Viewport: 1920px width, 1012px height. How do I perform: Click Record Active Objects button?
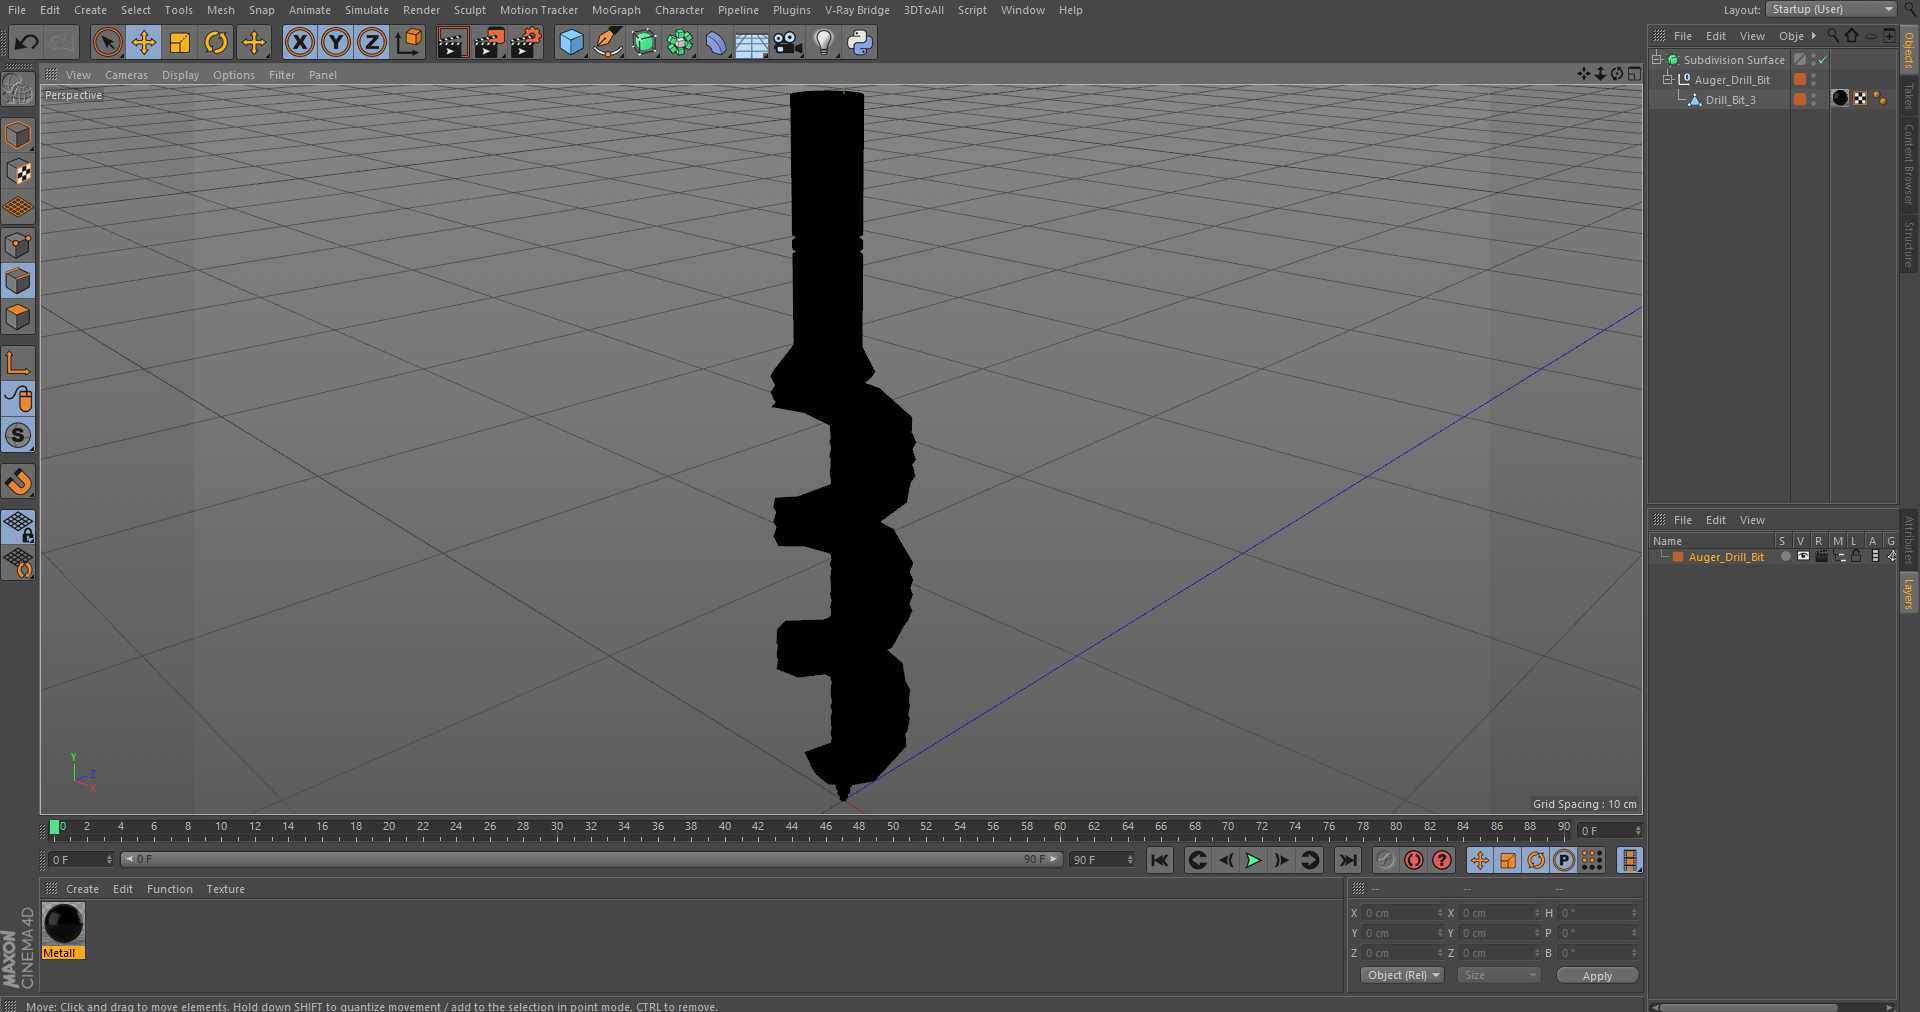pyautogui.click(x=1385, y=860)
